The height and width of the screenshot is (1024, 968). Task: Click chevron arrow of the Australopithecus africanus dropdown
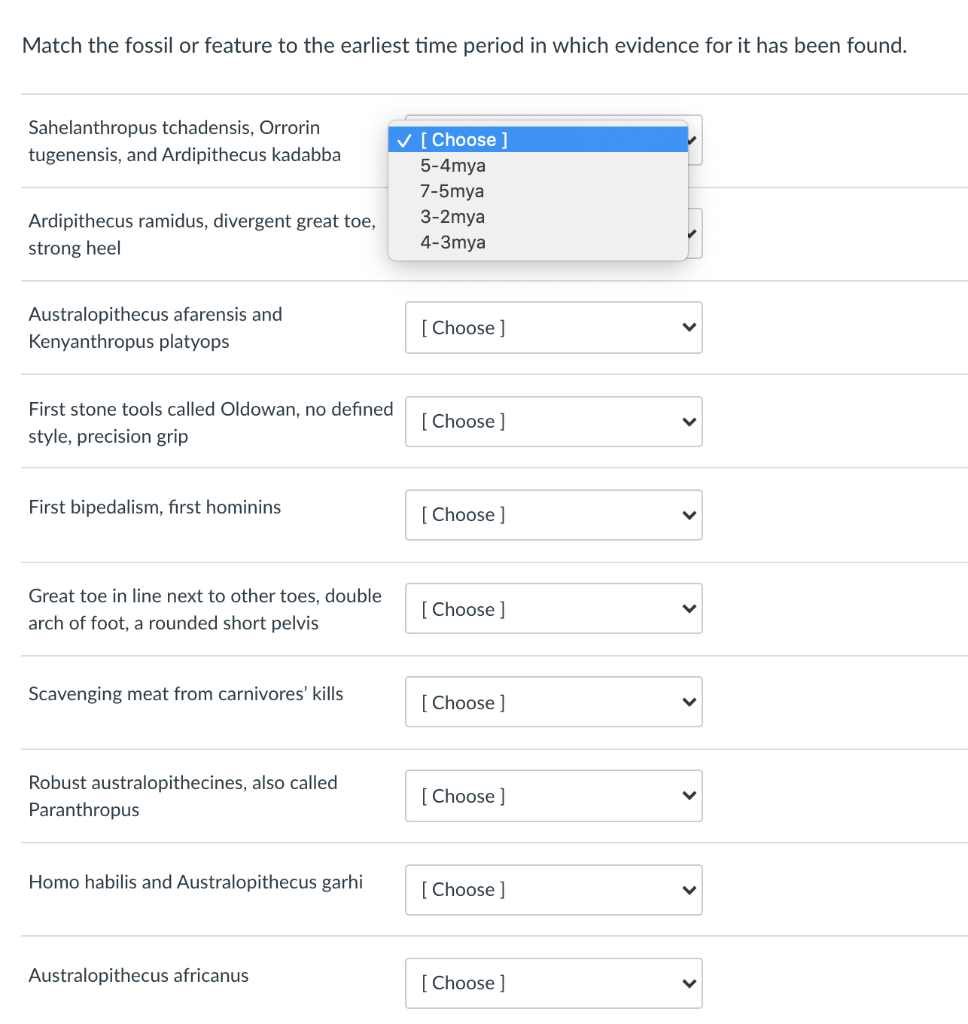coord(687,983)
